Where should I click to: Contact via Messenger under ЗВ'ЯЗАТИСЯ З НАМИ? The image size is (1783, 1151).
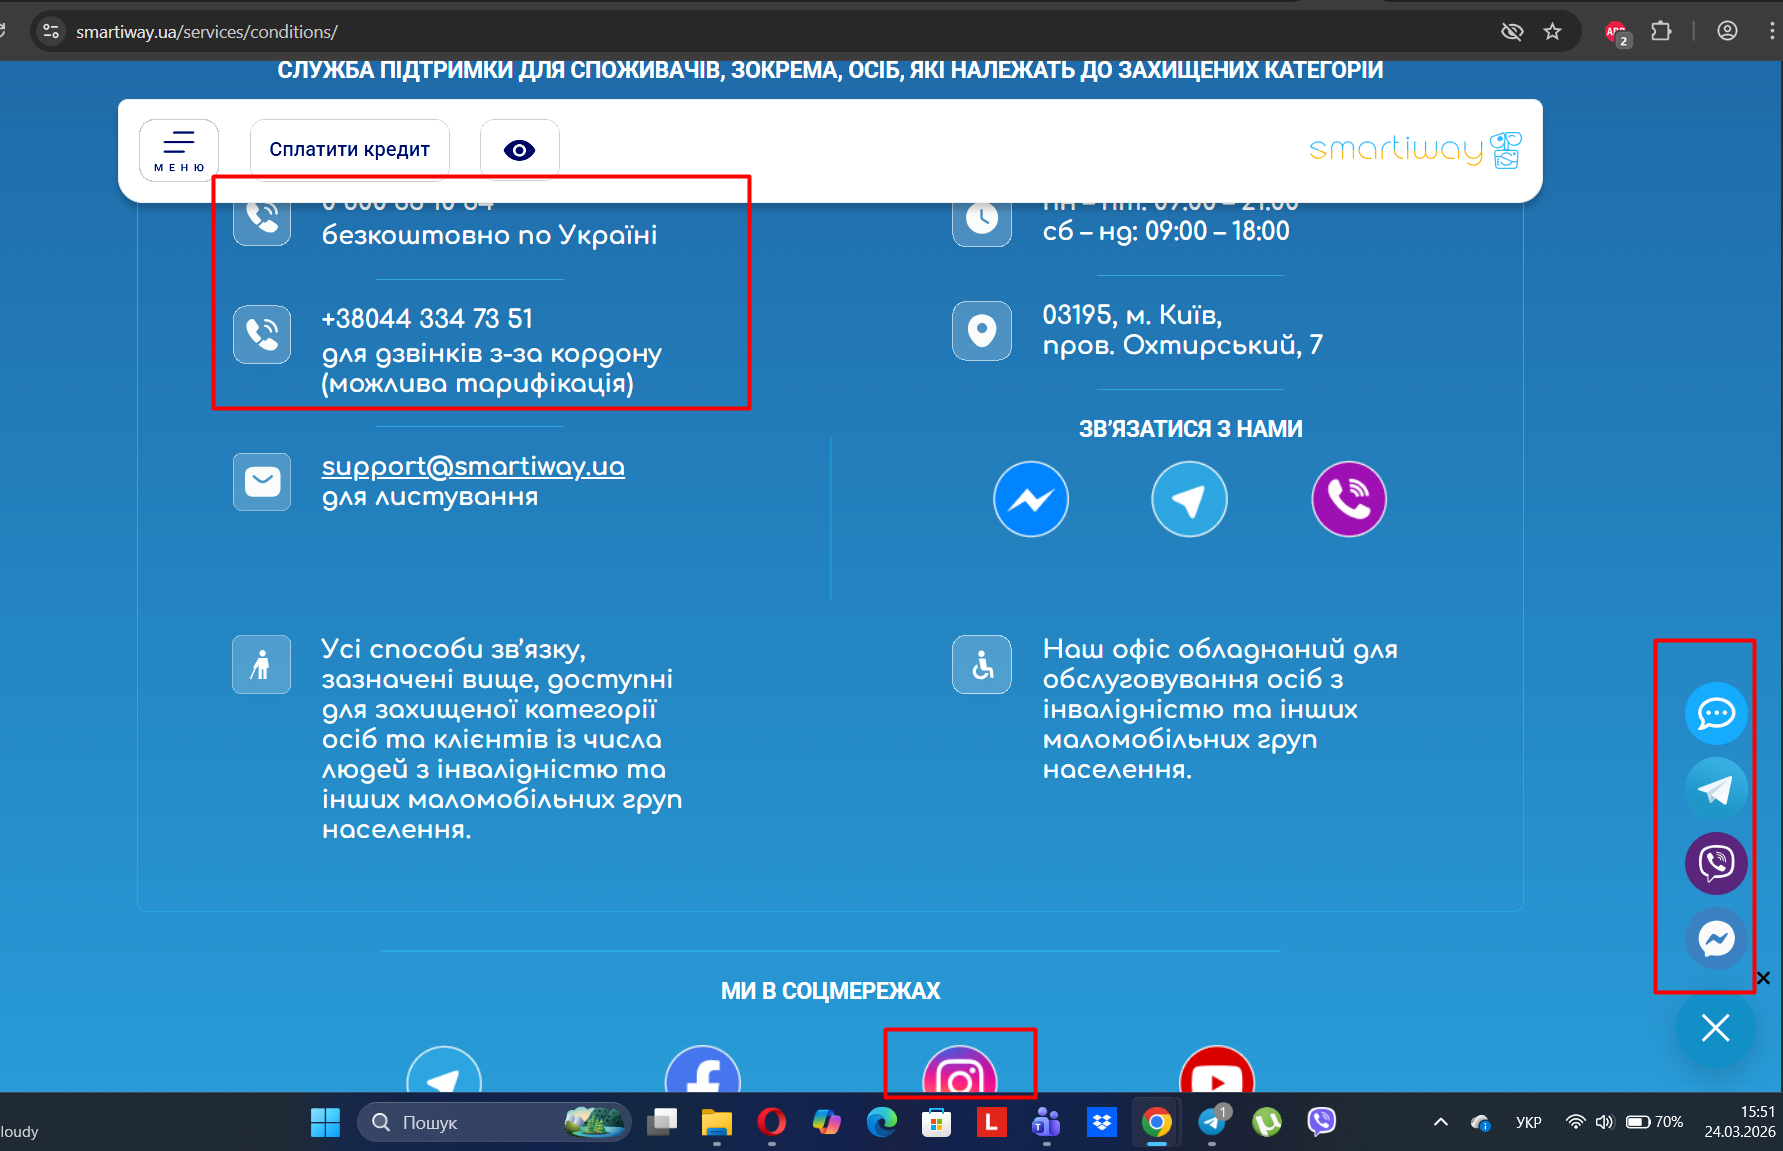tap(1031, 499)
